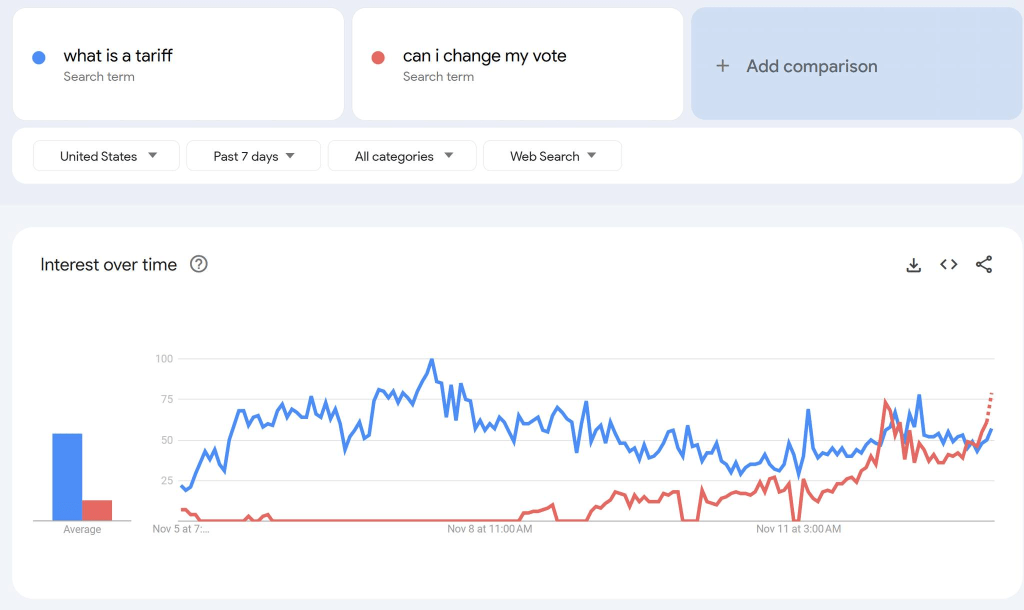Viewport: 1024px width, 610px height.
Task: Click the Add comparison button
Action: point(811,66)
